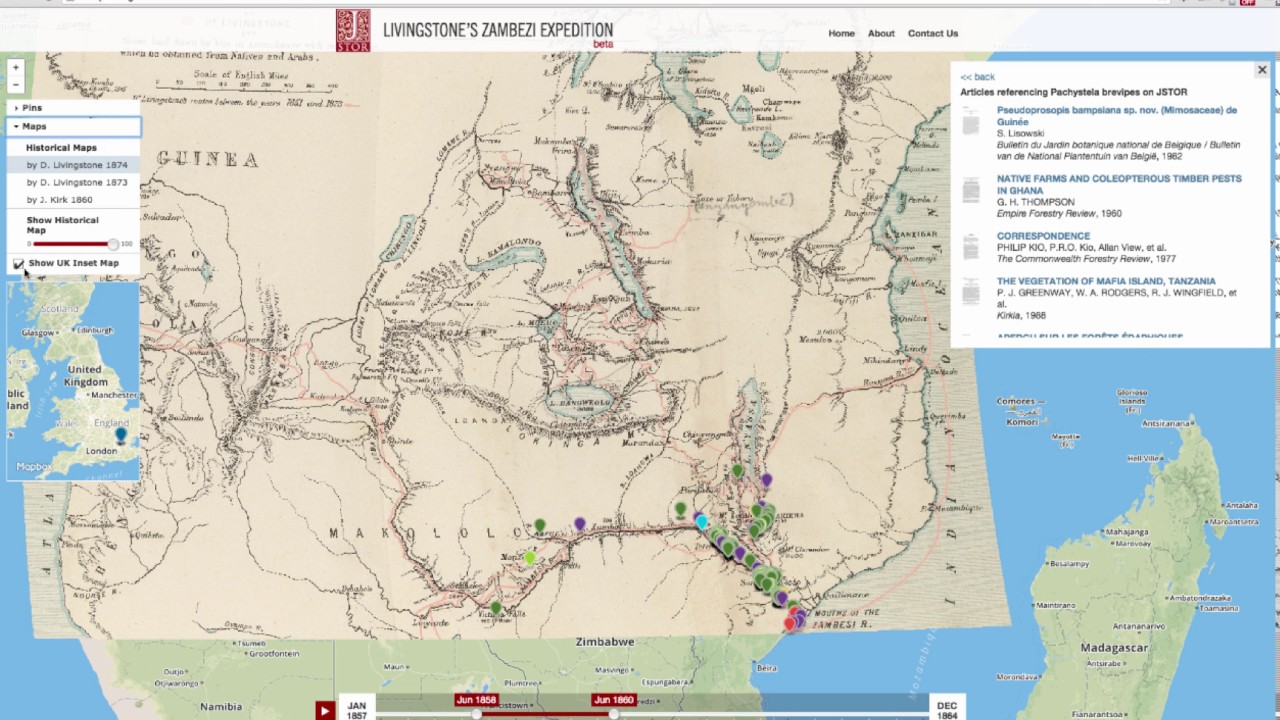Click the Jun 1860 timeline handle
The height and width of the screenshot is (720, 1280).
(613, 714)
